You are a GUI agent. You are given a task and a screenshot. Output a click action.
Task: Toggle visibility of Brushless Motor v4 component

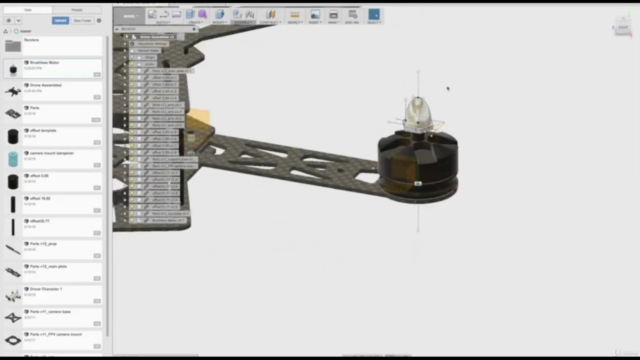pyautogui.click(x=132, y=220)
